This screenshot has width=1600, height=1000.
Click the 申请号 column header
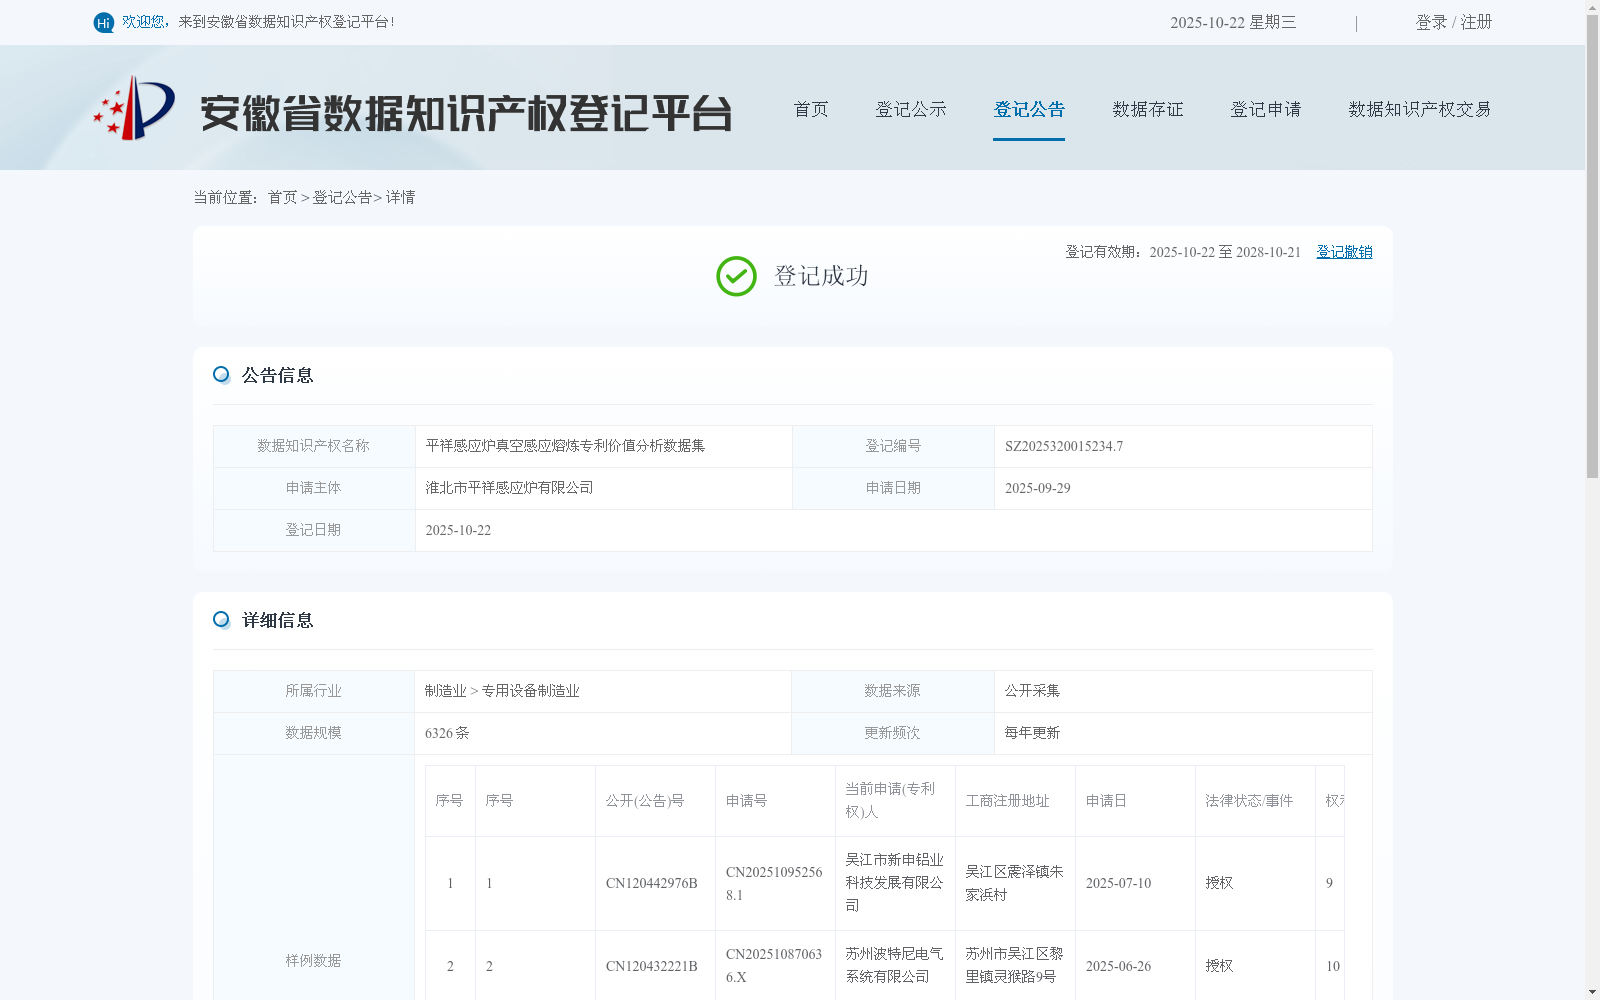point(747,801)
